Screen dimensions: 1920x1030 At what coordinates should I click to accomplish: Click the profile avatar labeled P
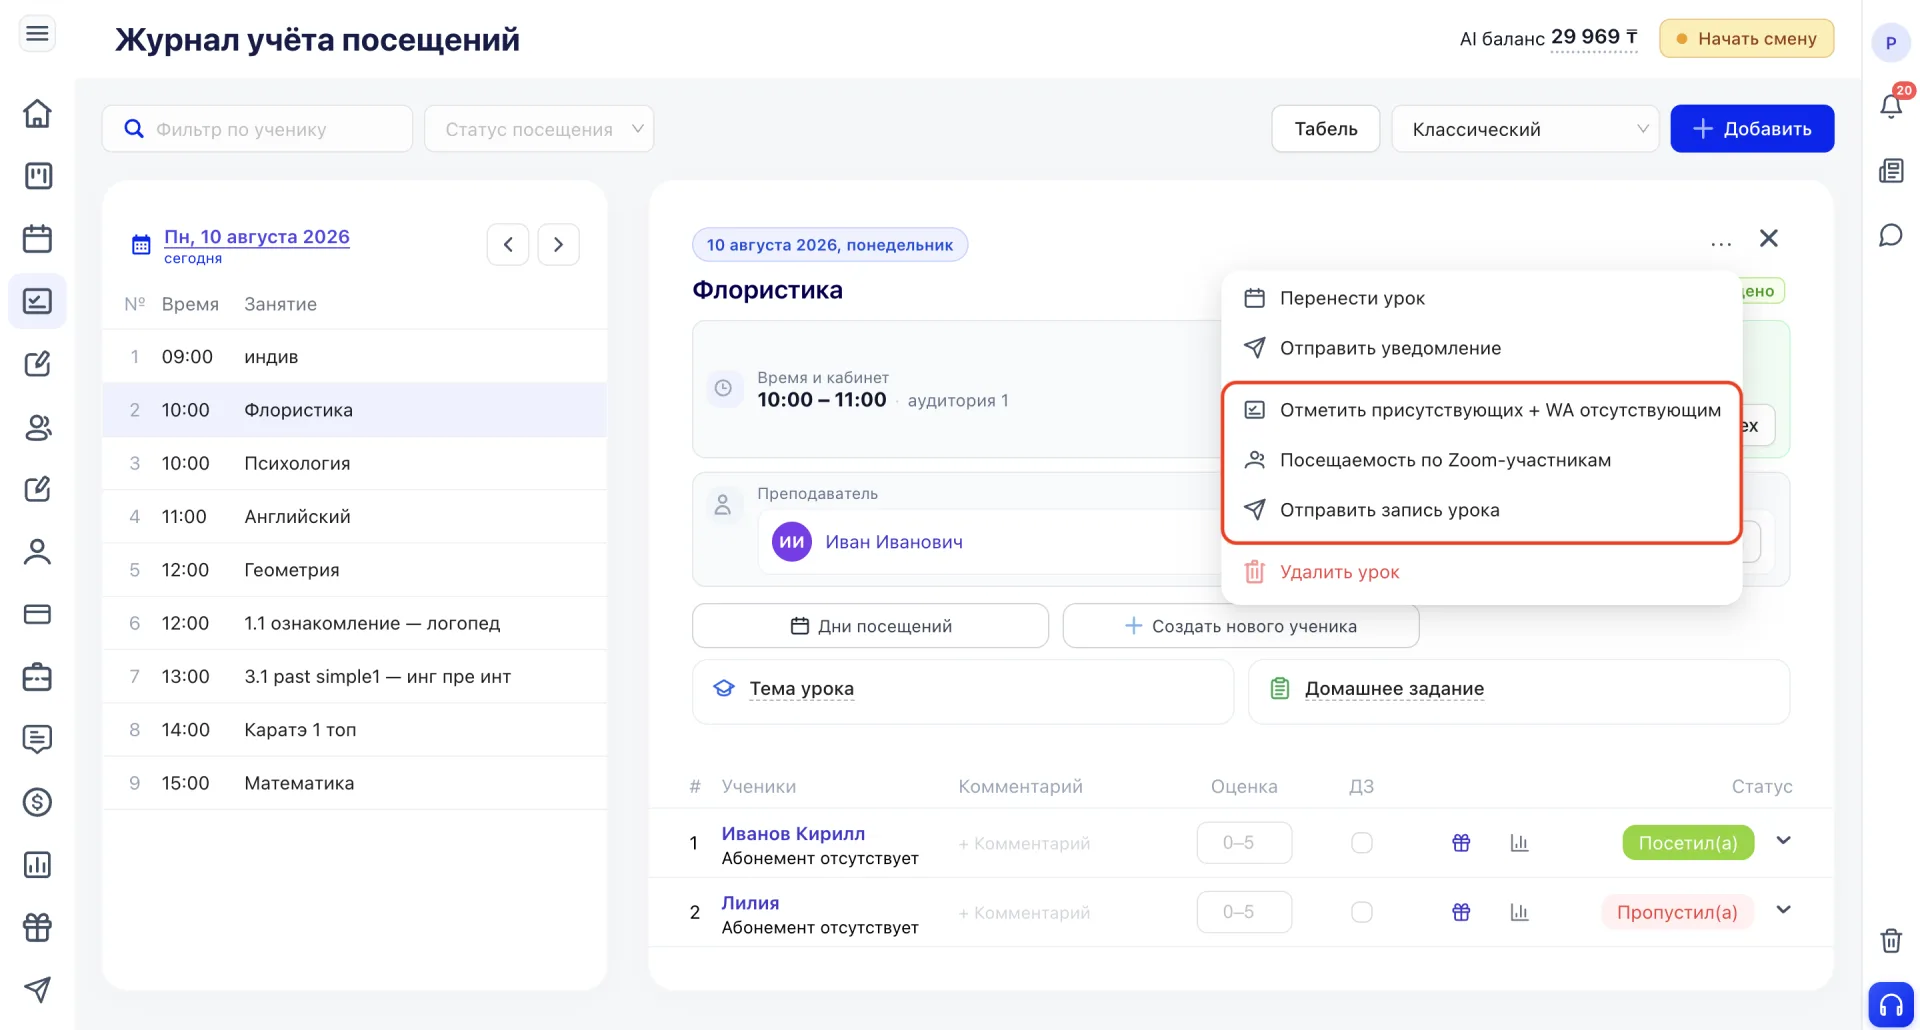tap(1891, 43)
